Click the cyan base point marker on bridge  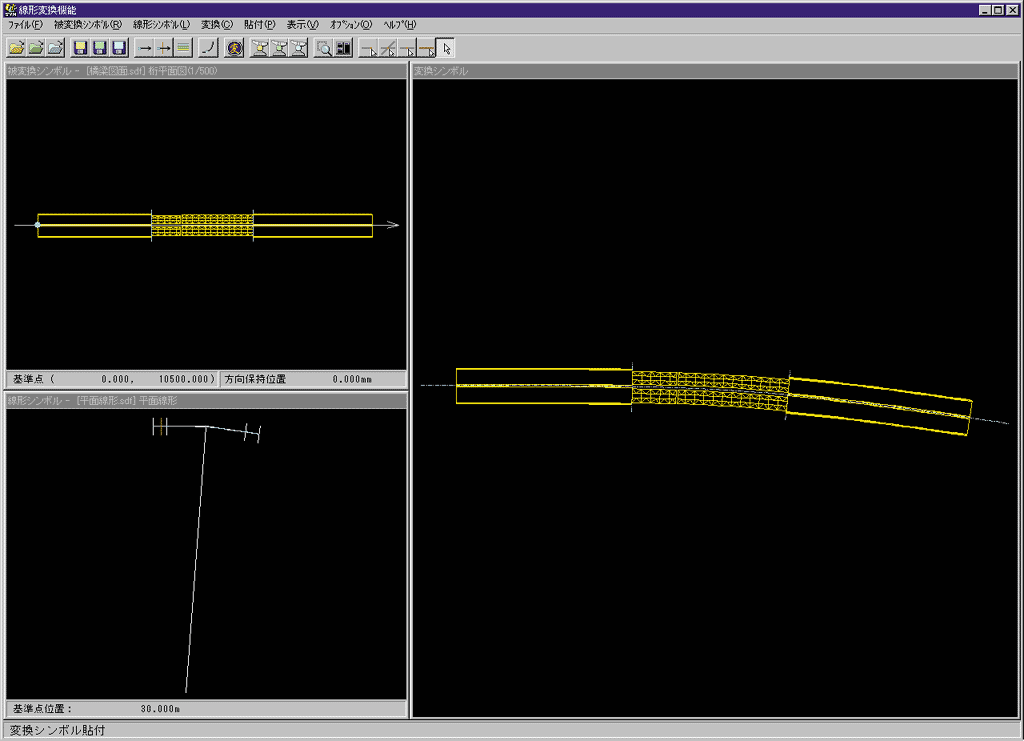(x=37, y=225)
